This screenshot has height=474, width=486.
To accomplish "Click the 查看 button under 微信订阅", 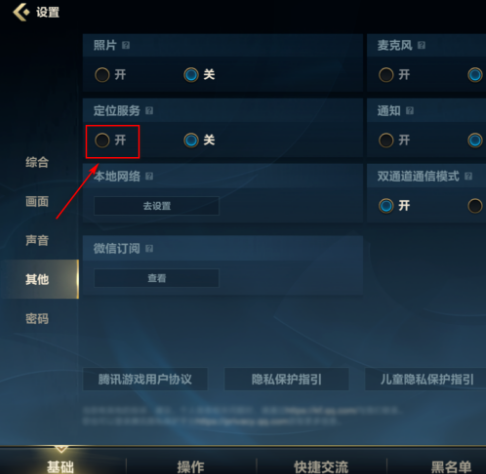I will click(157, 278).
